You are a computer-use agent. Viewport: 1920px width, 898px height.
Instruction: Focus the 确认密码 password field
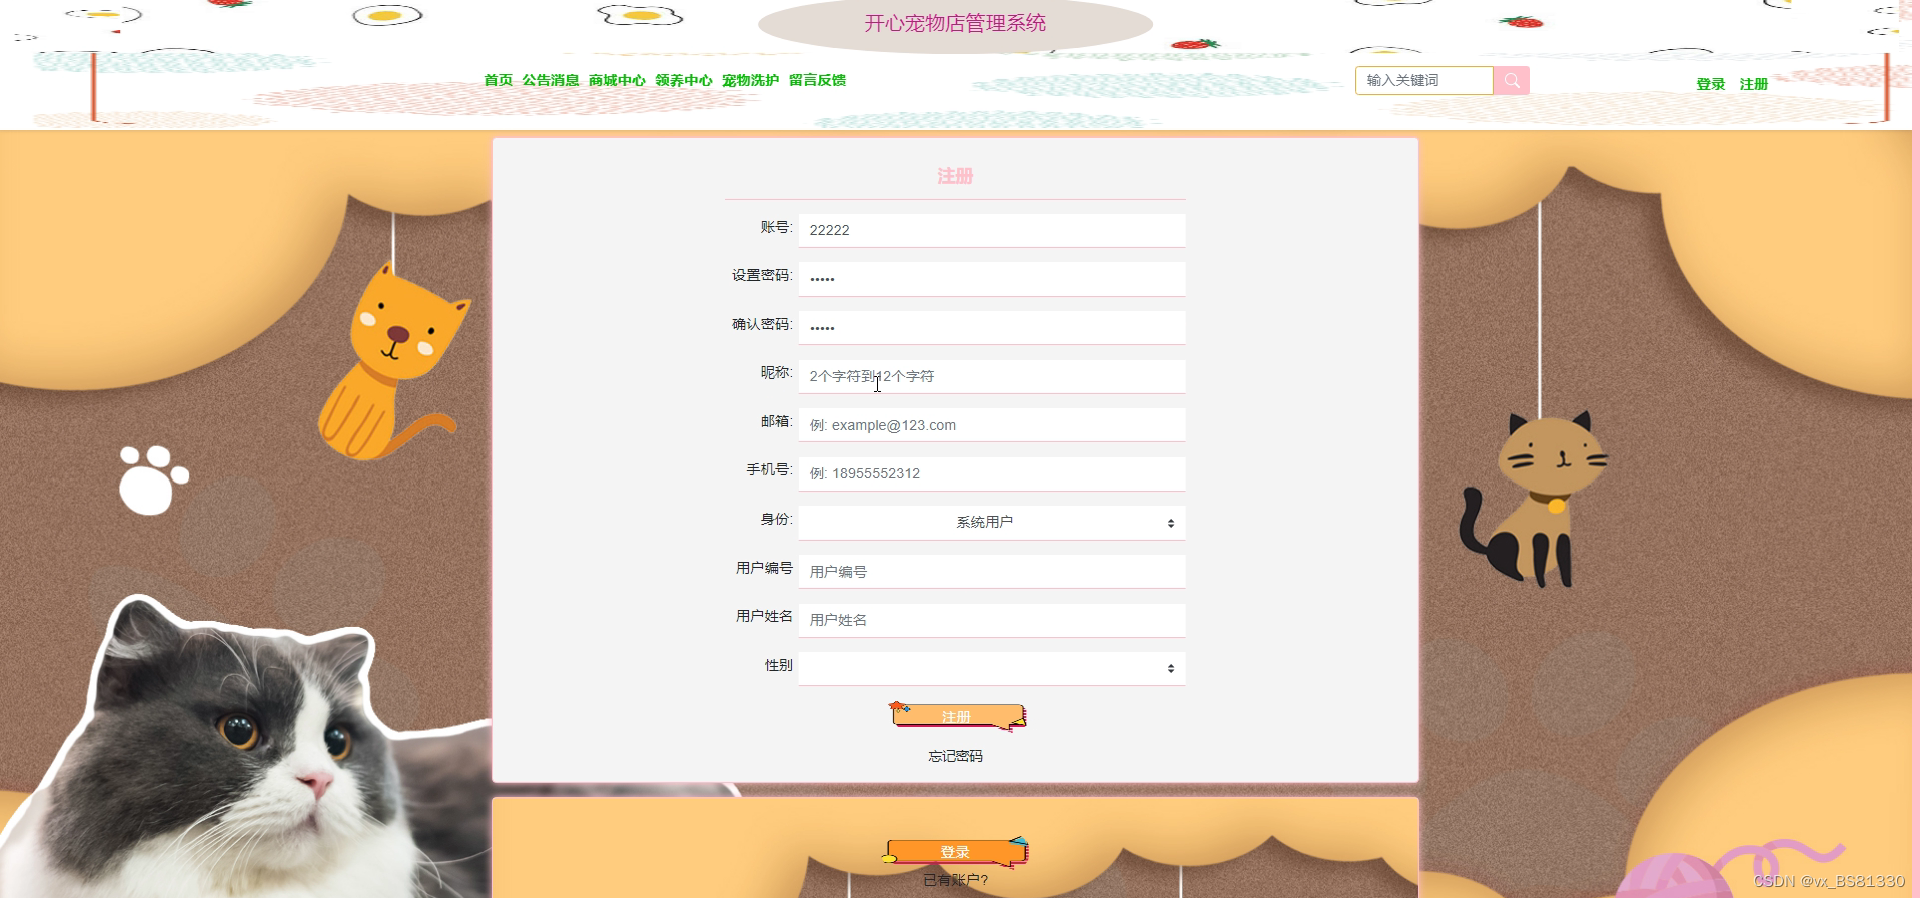coord(992,327)
